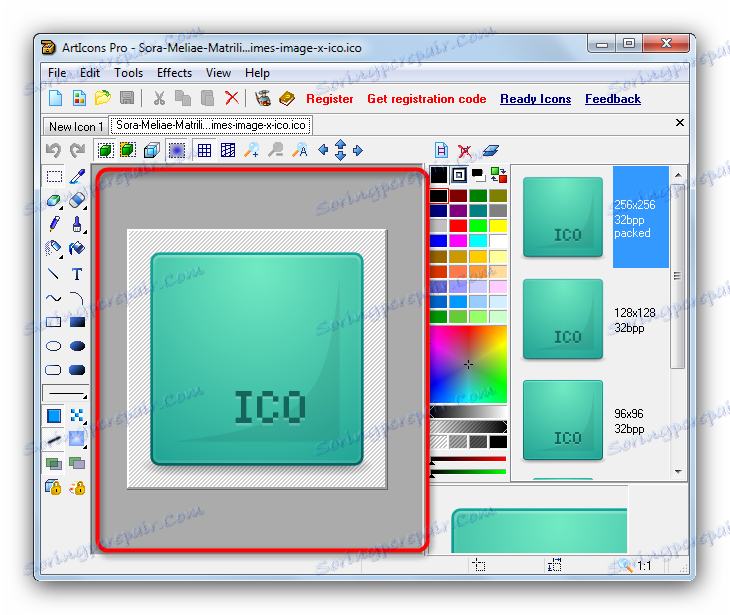Zoom in on the canvas
The height and width of the screenshot is (615, 730).
pyautogui.click(x=252, y=150)
